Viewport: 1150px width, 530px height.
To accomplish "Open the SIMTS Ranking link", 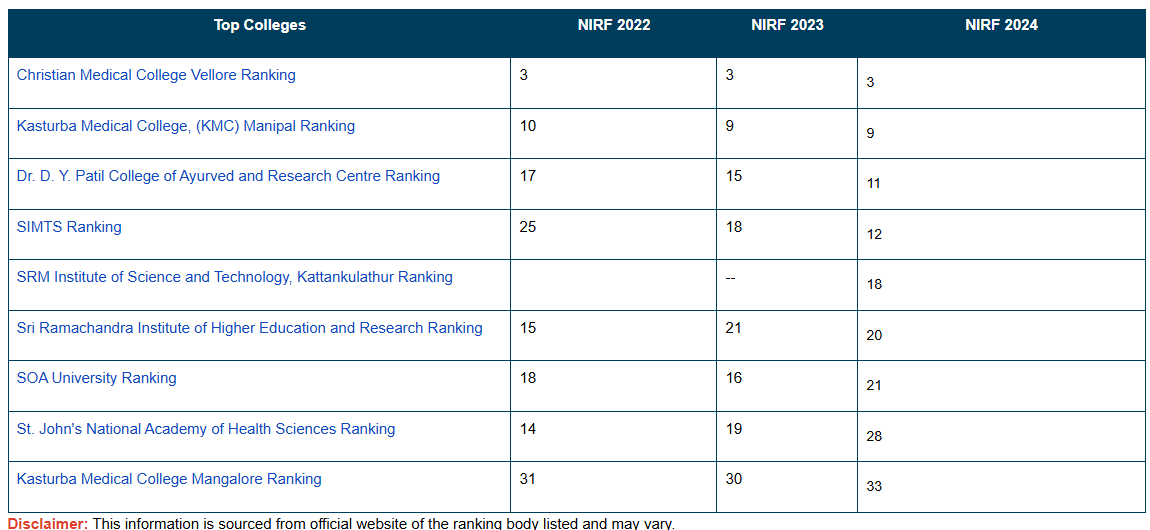I will (69, 227).
